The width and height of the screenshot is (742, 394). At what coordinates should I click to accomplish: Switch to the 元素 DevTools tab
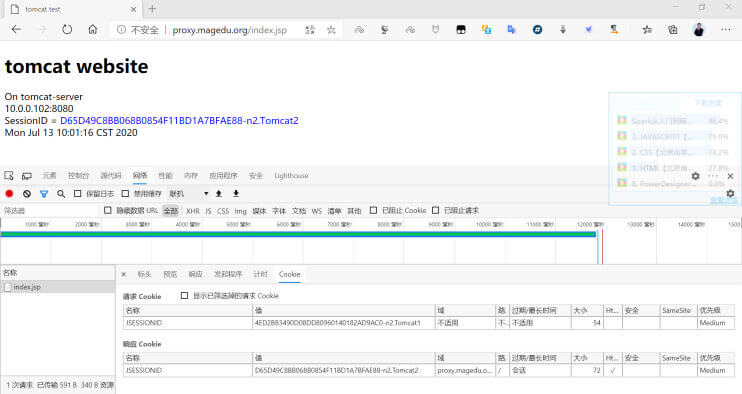click(x=49, y=175)
